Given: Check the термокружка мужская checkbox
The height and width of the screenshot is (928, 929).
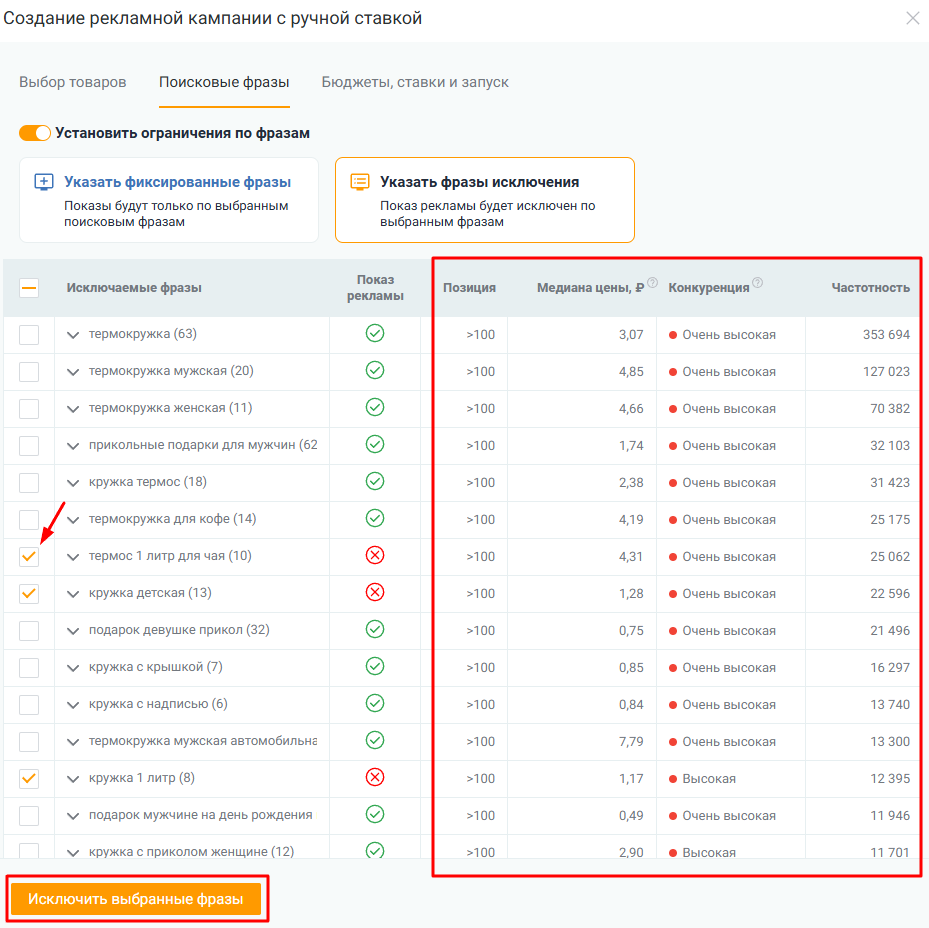Looking at the screenshot, I should (29, 371).
